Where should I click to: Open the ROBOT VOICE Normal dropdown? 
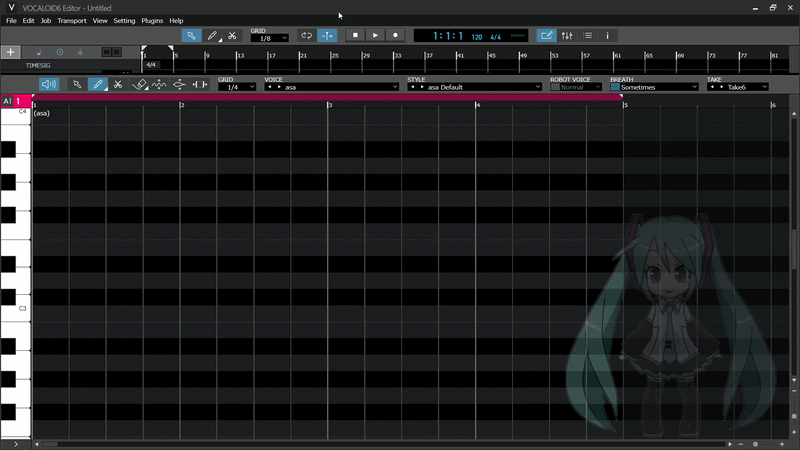click(581, 87)
